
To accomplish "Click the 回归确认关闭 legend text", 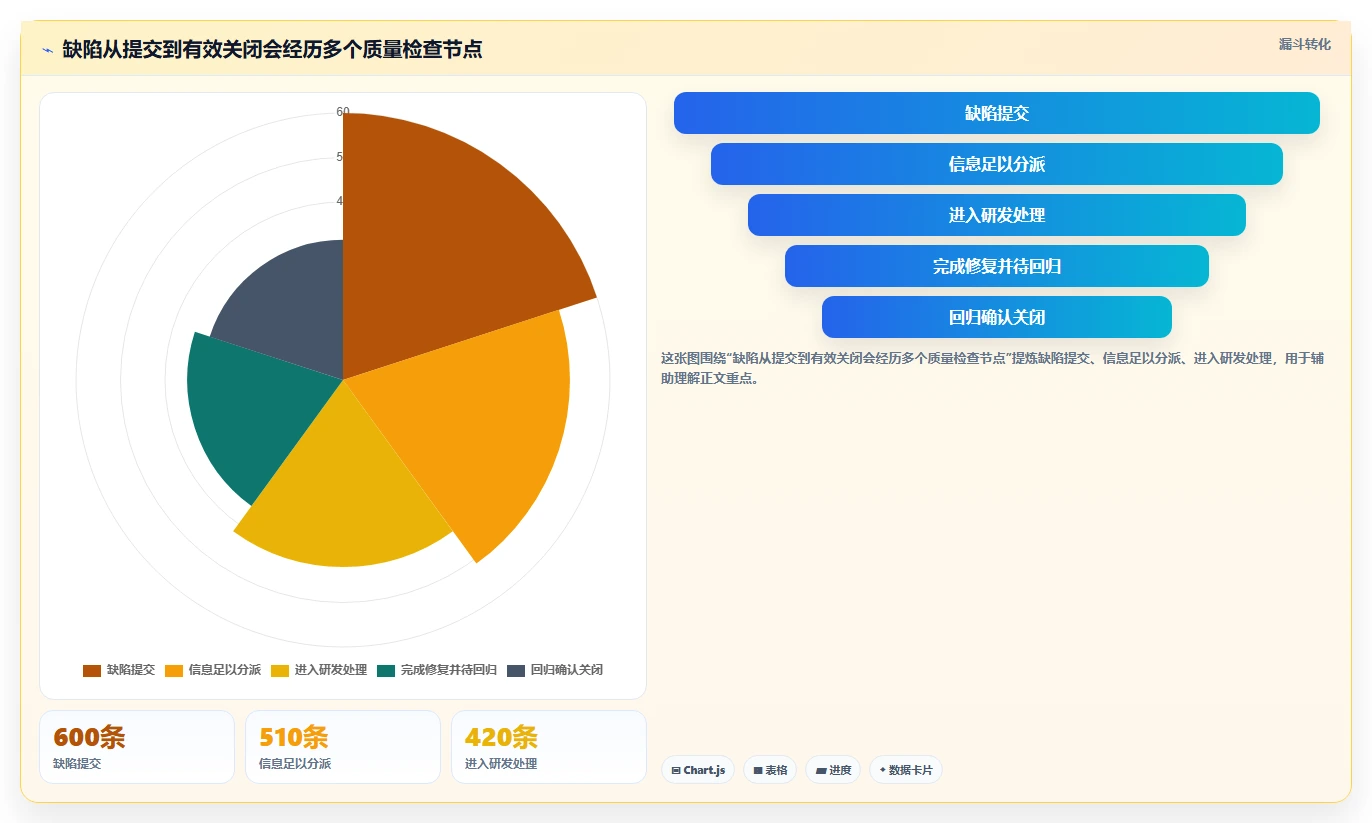I will tap(567, 670).
